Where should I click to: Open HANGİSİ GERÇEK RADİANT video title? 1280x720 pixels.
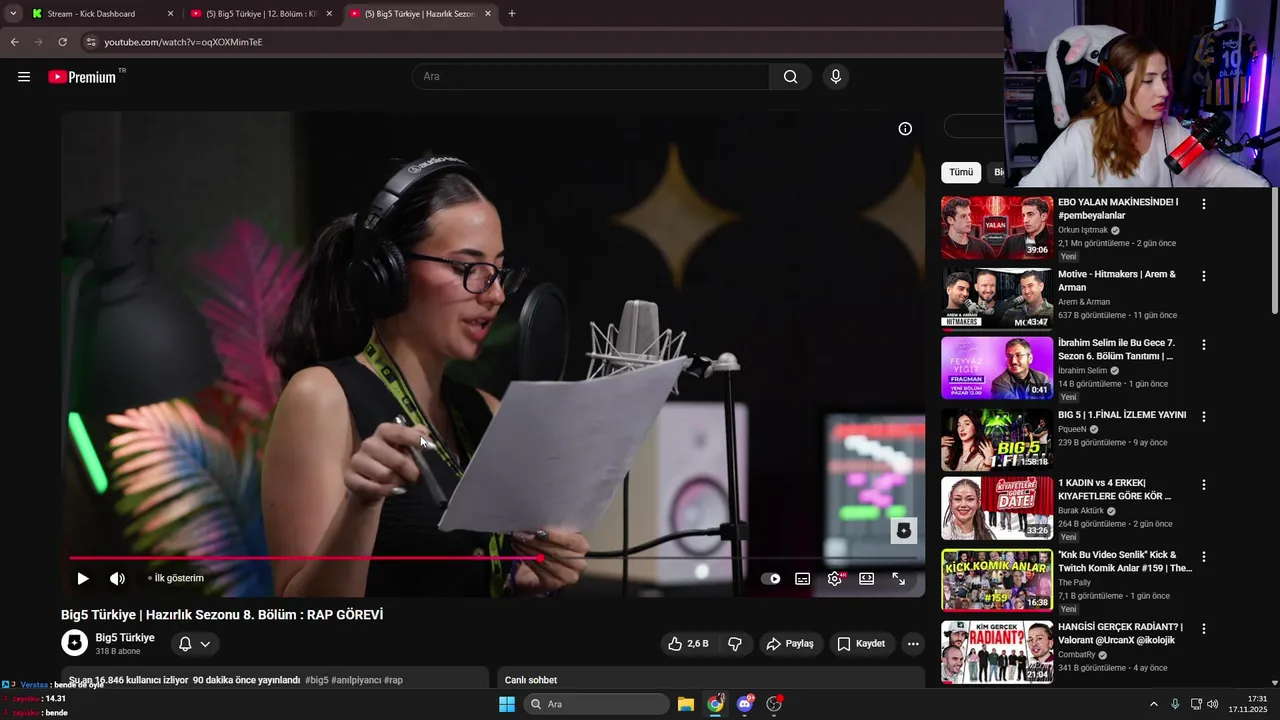coord(1120,633)
